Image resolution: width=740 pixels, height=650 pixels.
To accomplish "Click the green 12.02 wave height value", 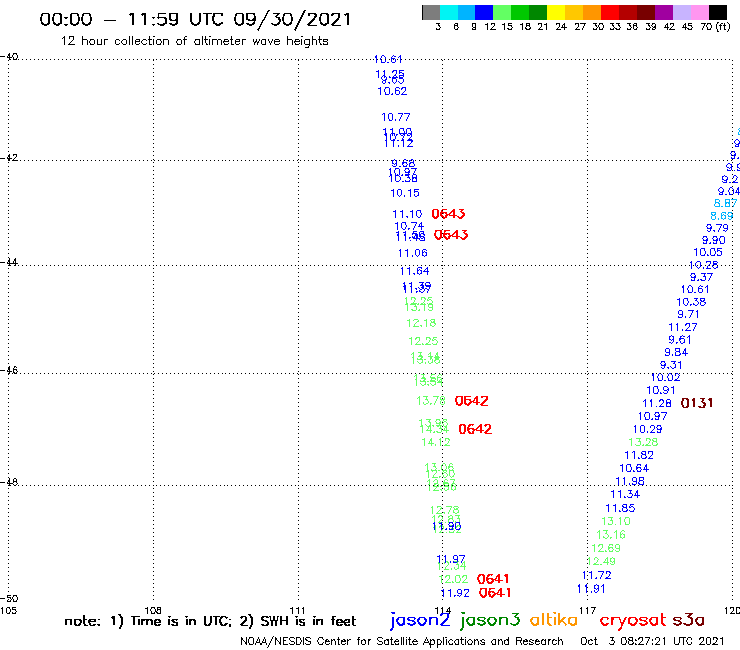I will [453, 579].
